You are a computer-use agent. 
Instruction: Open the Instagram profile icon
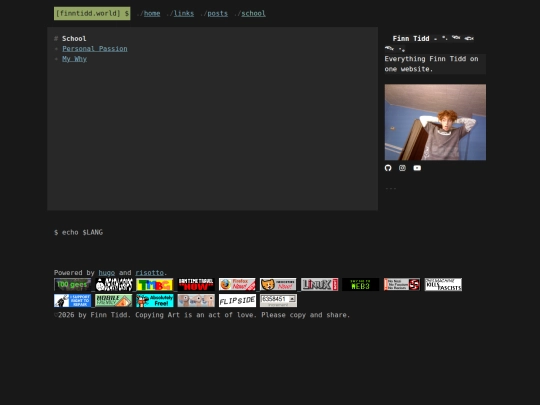pyautogui.click(x=402, y=168)
